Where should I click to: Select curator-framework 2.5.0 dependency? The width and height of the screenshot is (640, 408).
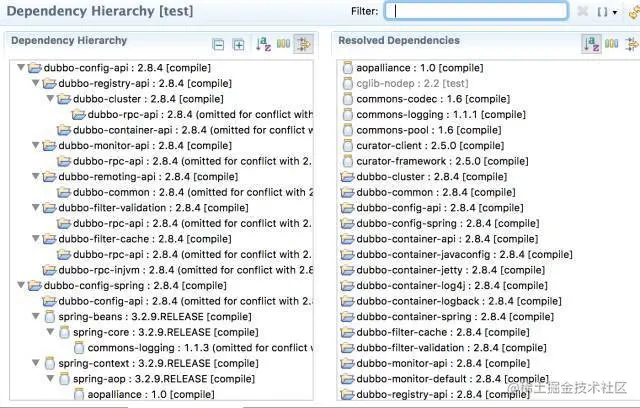435,161
